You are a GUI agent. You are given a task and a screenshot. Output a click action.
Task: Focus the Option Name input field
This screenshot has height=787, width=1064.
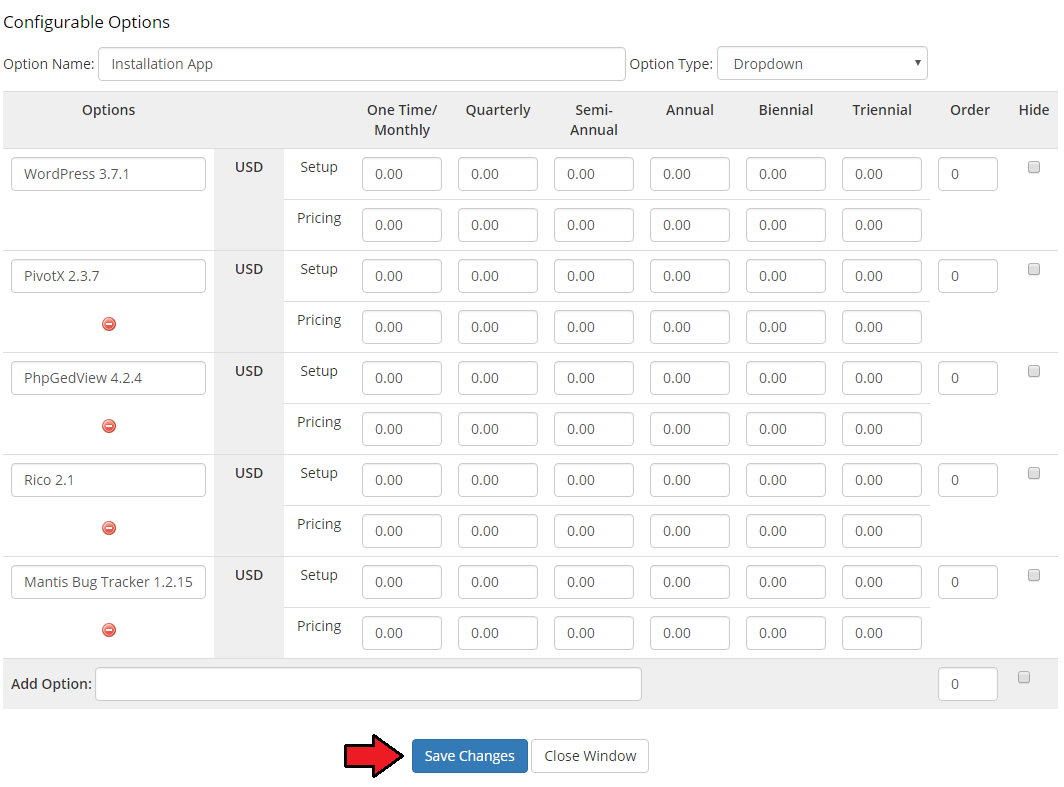pos(362,64)
